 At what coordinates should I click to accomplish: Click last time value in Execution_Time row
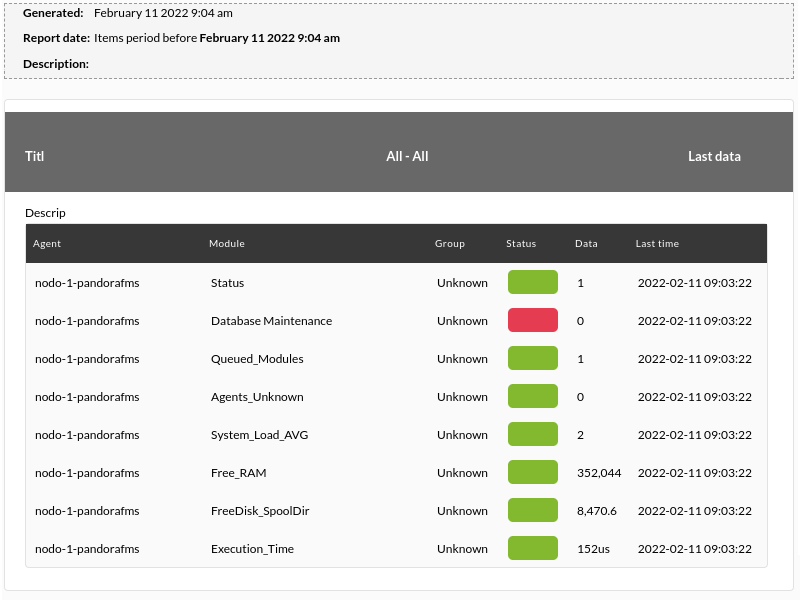click(x=695, y=549)
